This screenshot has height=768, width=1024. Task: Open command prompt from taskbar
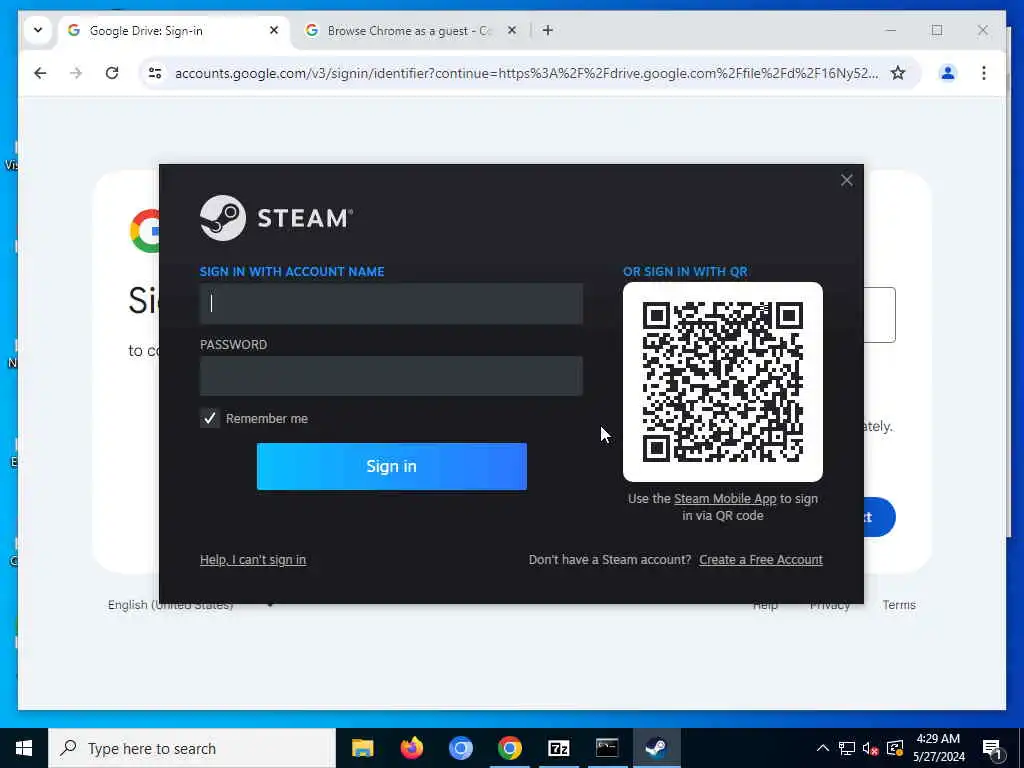pyautogui.click(x=607, y=748)
